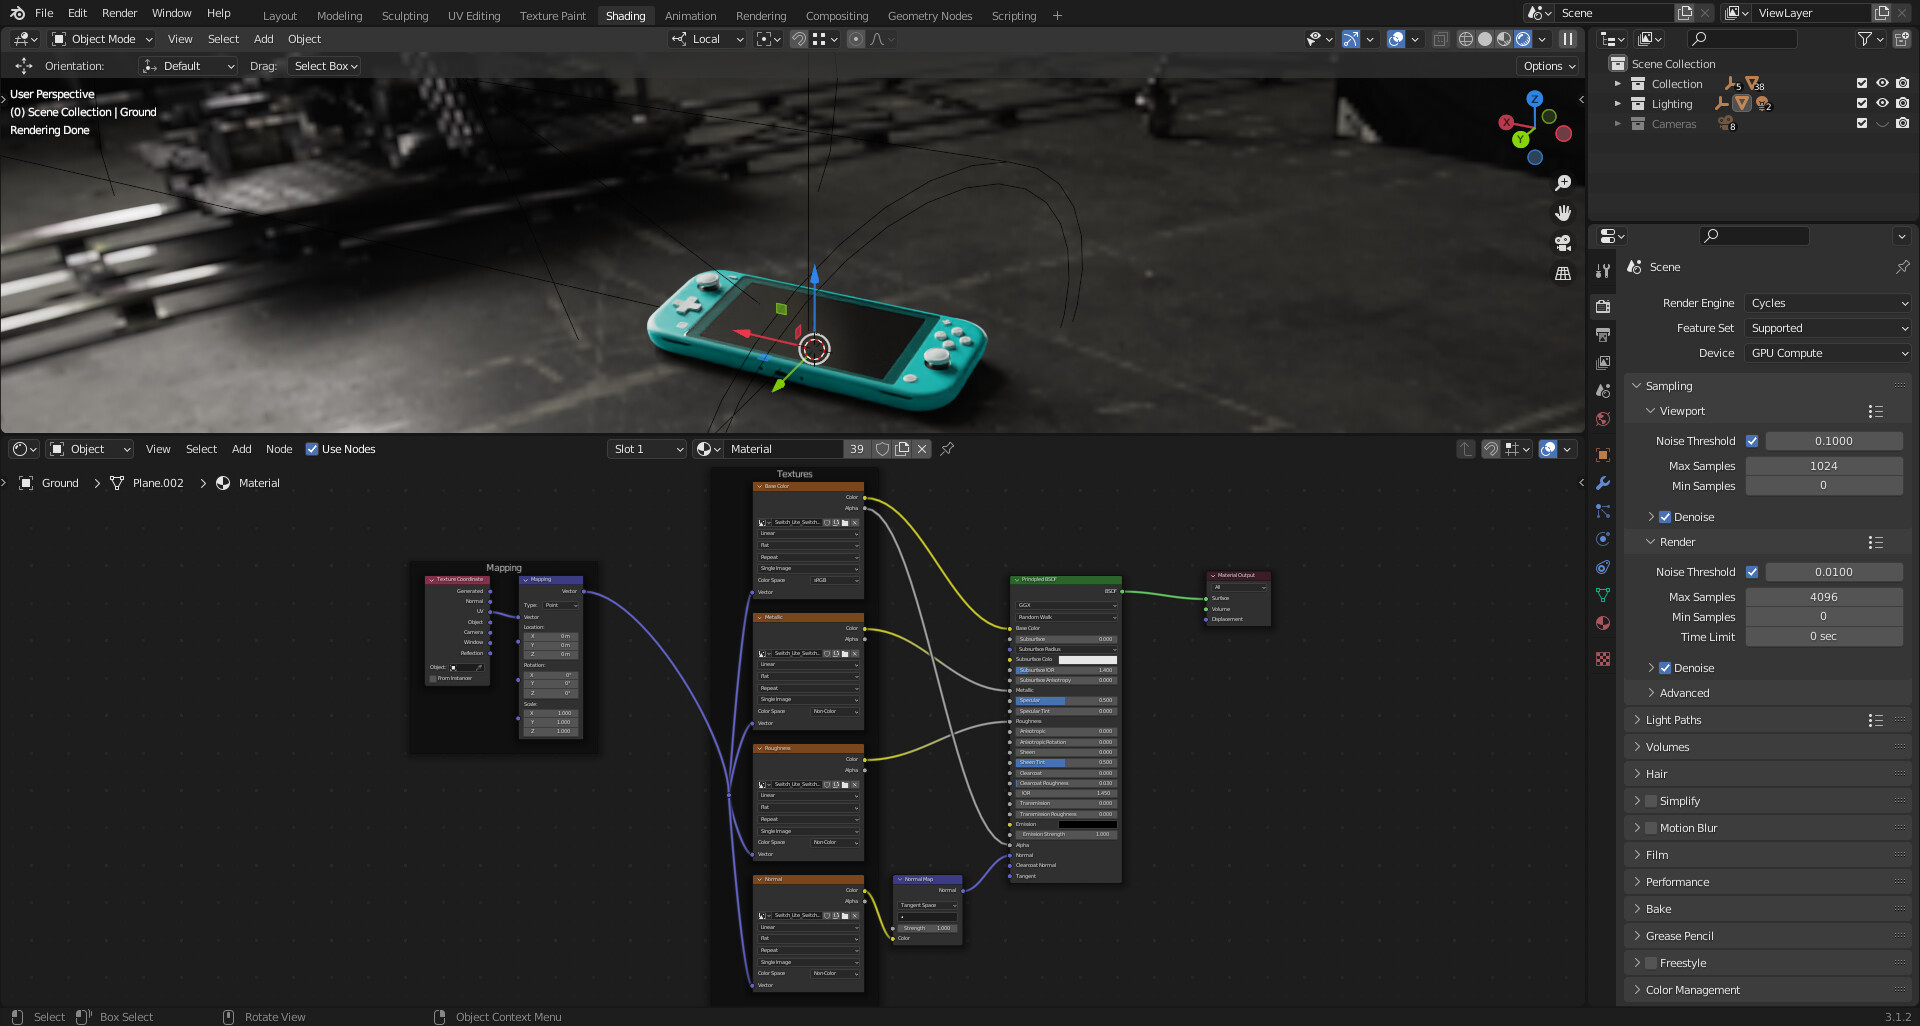The width and height of the screenshot is (1920, 1026).
Task: Open the Device GPU Compute dropdown
Action: pos(1828,353)
